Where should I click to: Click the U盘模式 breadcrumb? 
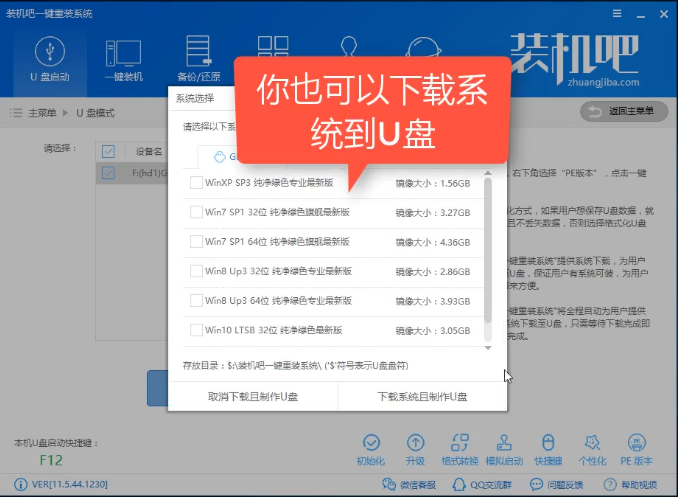pyautogui.click(x=95, y=113)
